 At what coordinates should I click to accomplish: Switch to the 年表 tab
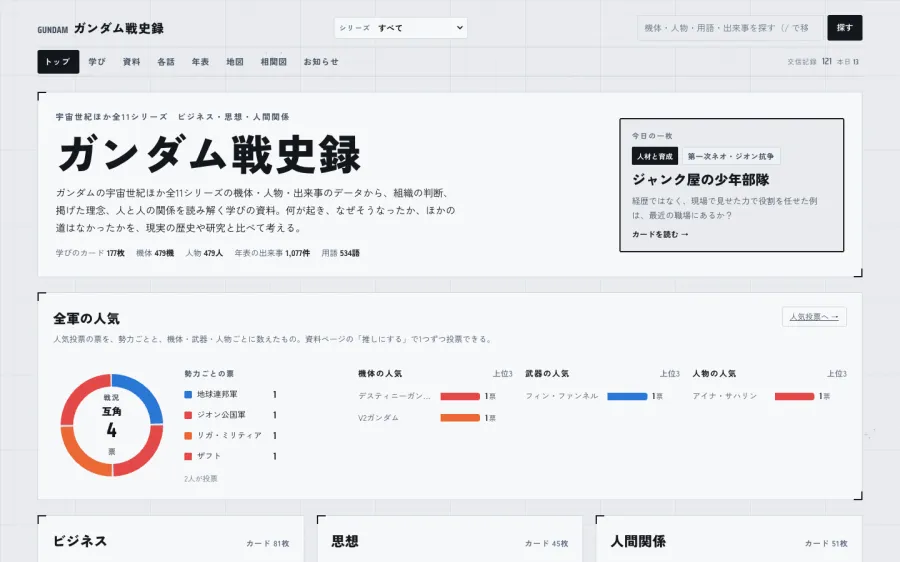click(200, 61)
